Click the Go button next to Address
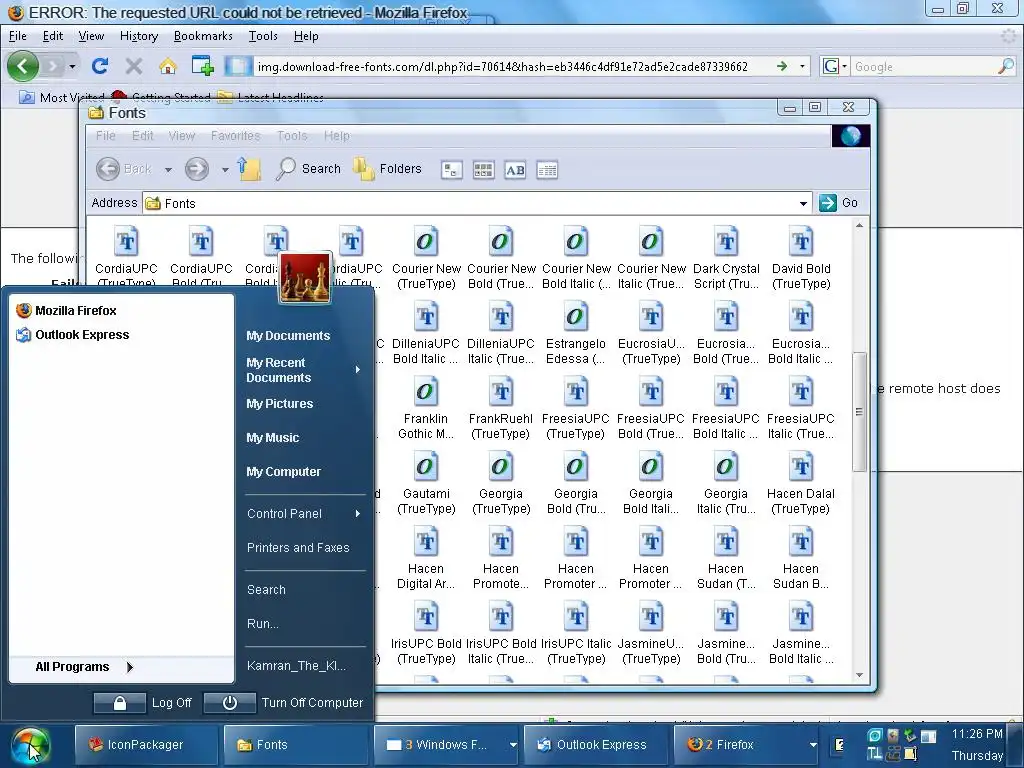The width and height of the screenshot is (1024, 768). (839, 202)
